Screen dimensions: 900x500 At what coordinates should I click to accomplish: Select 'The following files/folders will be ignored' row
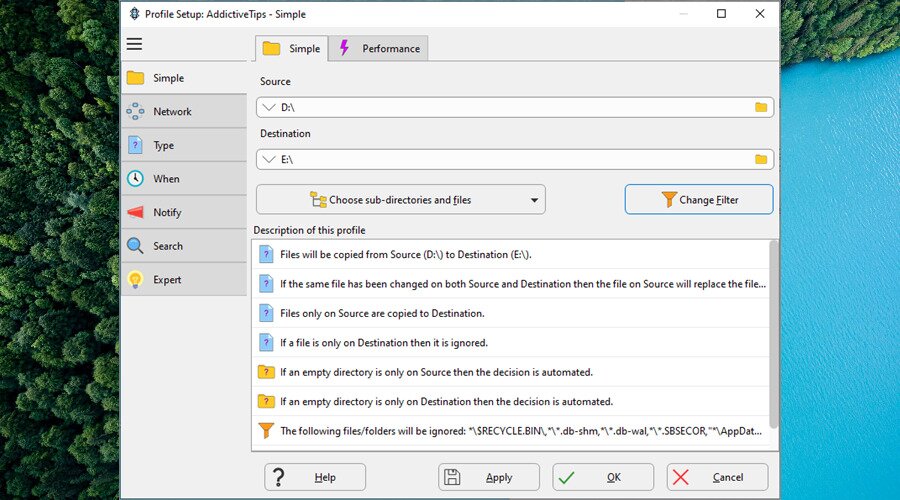click(x=511, y=431)
